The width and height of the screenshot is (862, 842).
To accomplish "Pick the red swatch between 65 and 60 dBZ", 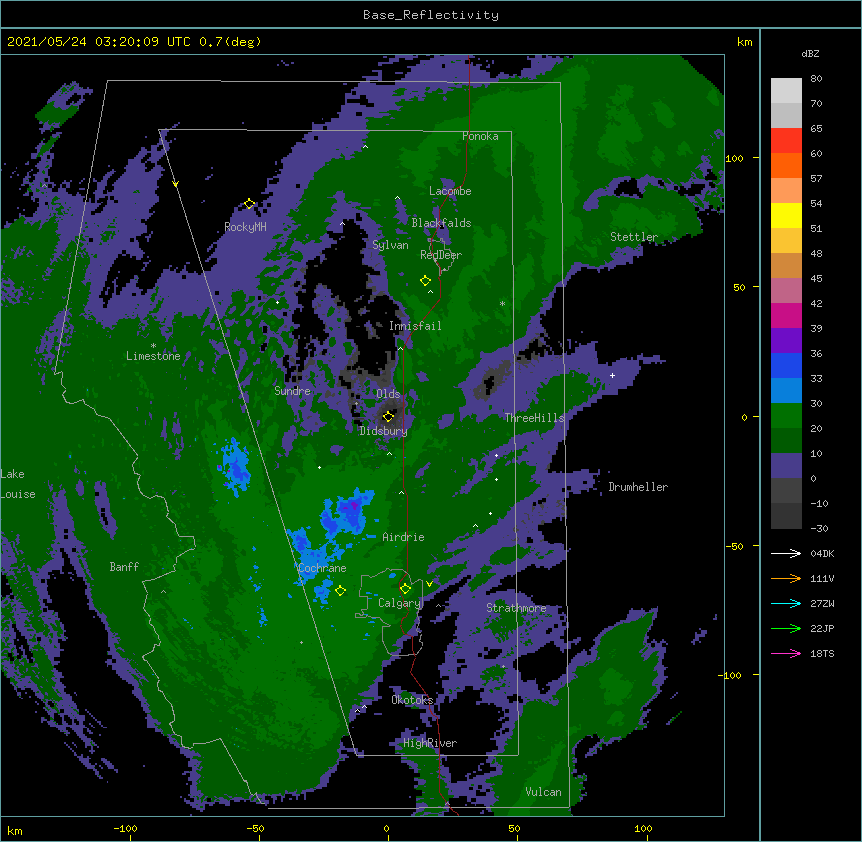I will (x=786, y=141).
